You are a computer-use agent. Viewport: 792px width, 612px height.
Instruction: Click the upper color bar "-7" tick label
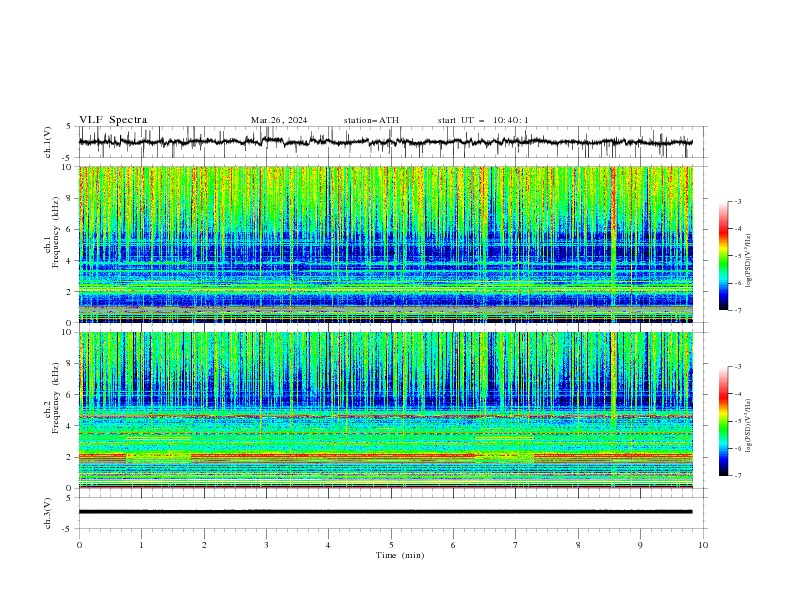(x=737, y=310)
